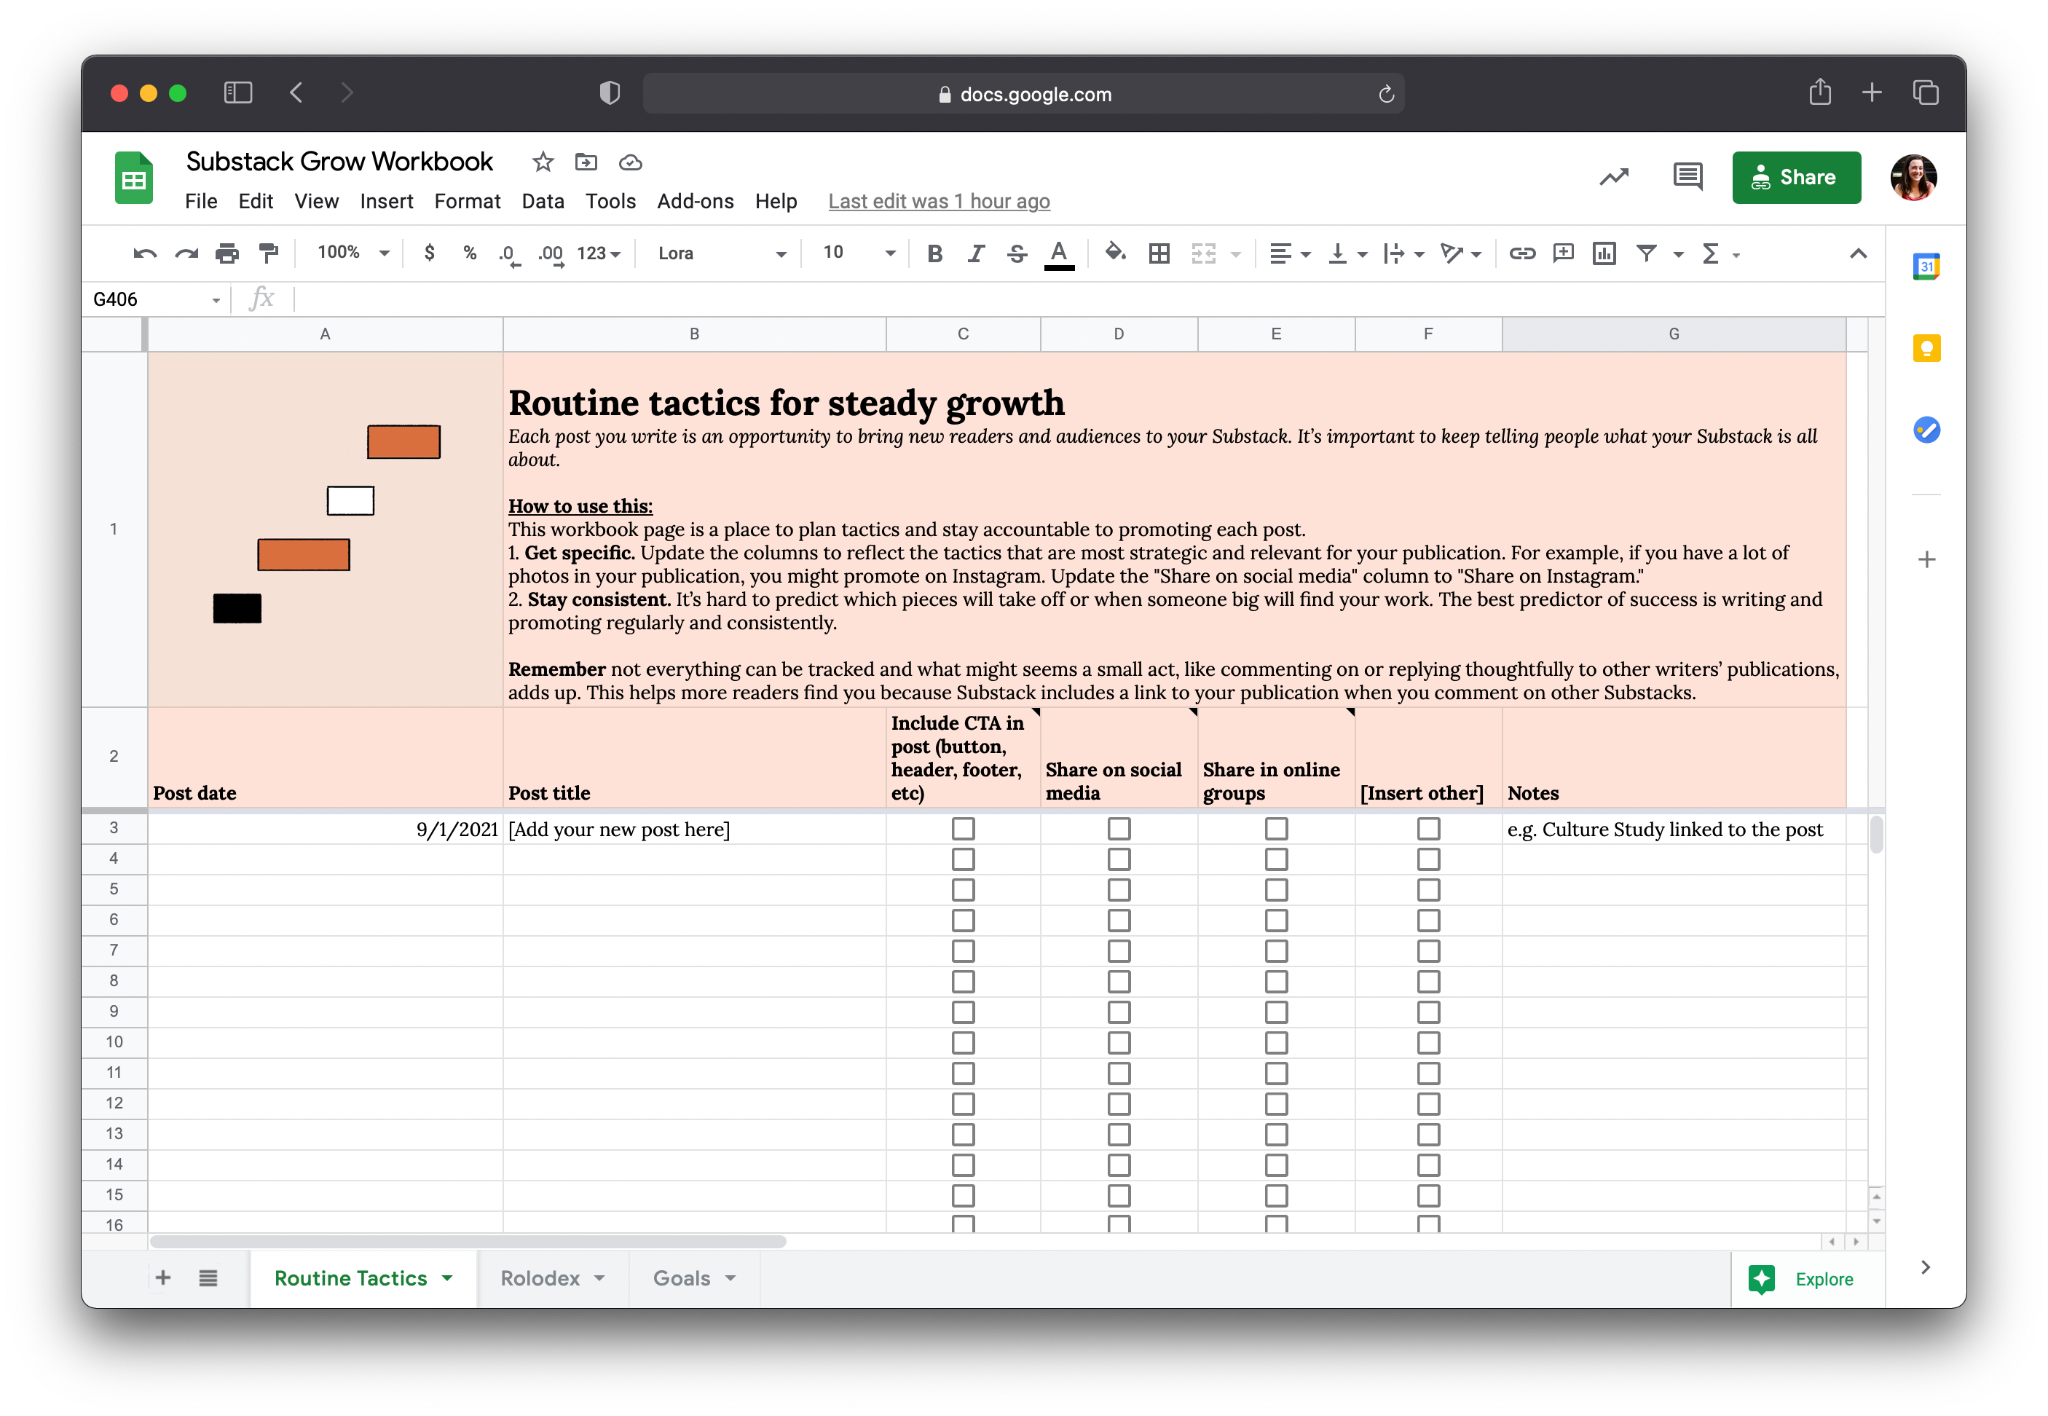Click the G406 name box field
This screenshot has width=2048, height=1416.
(x=155, y=299)
